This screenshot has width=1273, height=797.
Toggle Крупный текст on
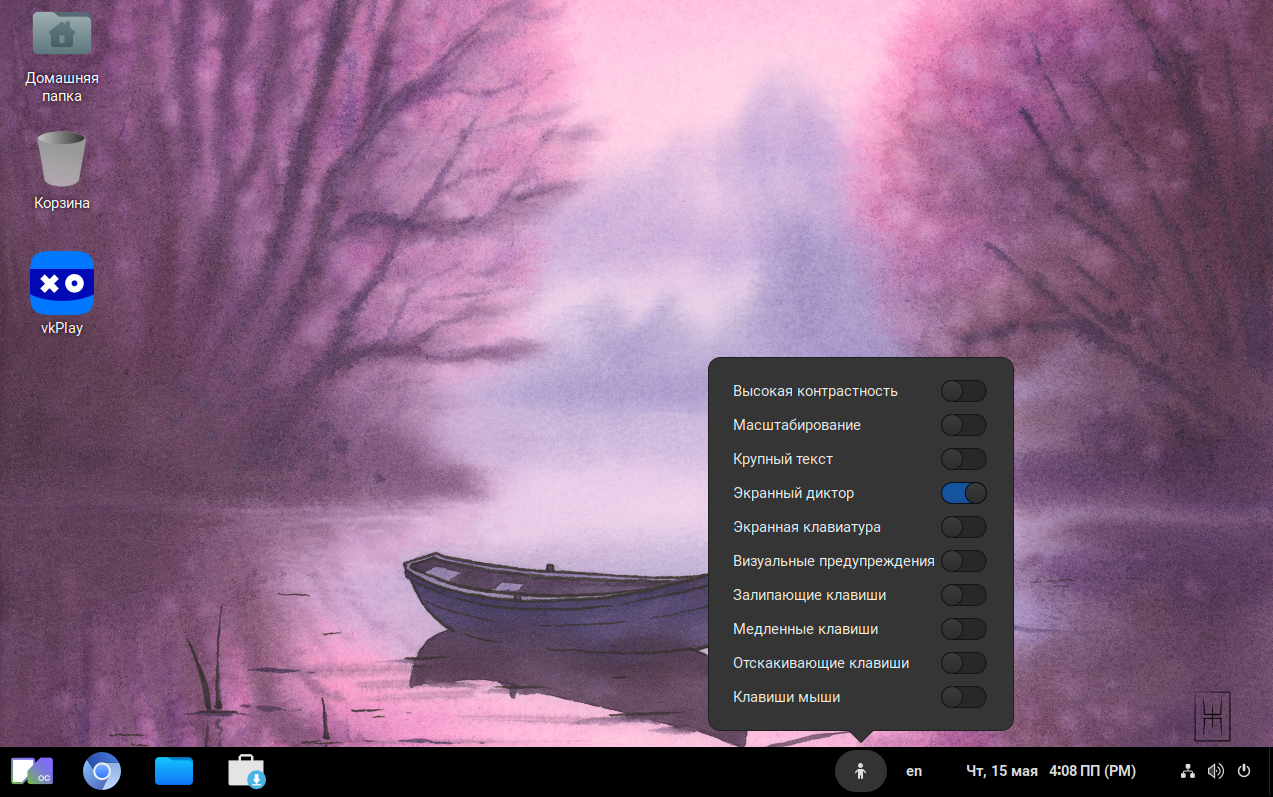click(x=963, y=459)
